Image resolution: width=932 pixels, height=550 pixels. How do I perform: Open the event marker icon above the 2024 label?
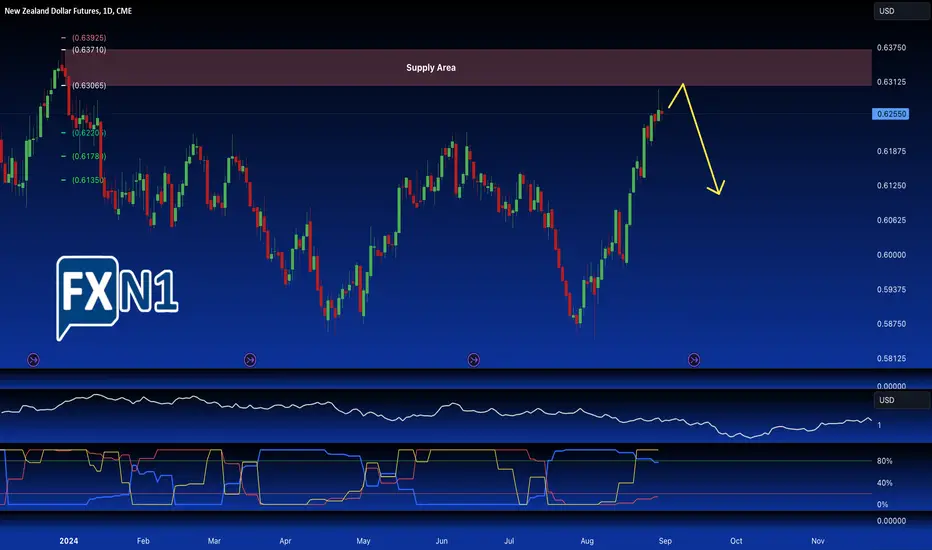pyautogui.click(x=33, y=360)
